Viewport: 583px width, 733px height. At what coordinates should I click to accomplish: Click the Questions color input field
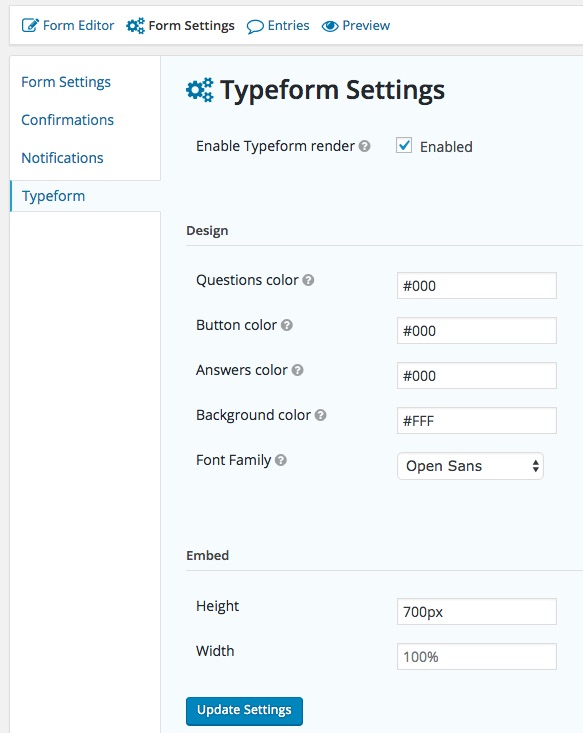[x=477, y=286]
